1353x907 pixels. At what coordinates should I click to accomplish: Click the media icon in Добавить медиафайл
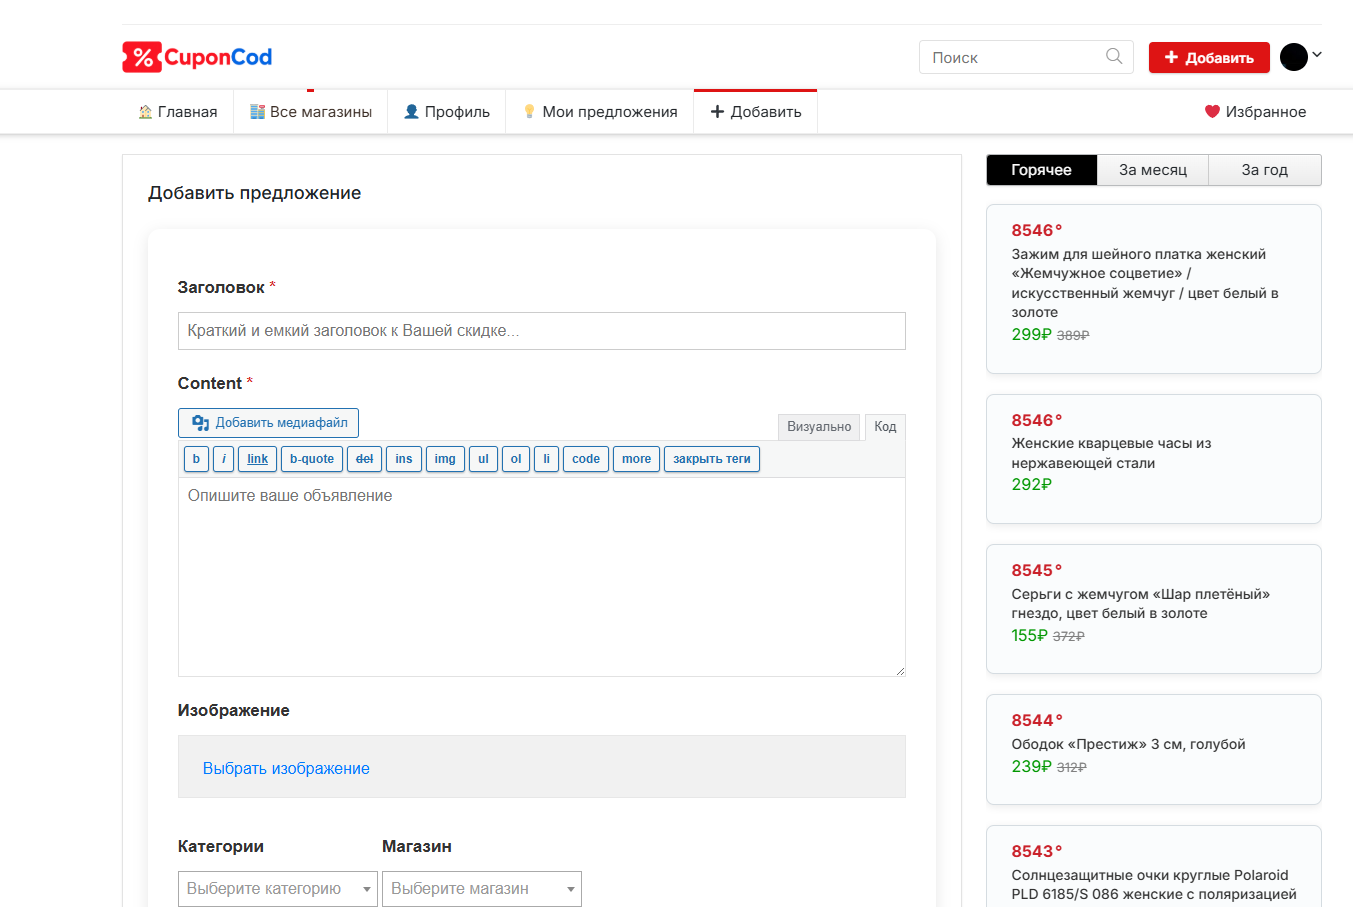click(201, 423)
